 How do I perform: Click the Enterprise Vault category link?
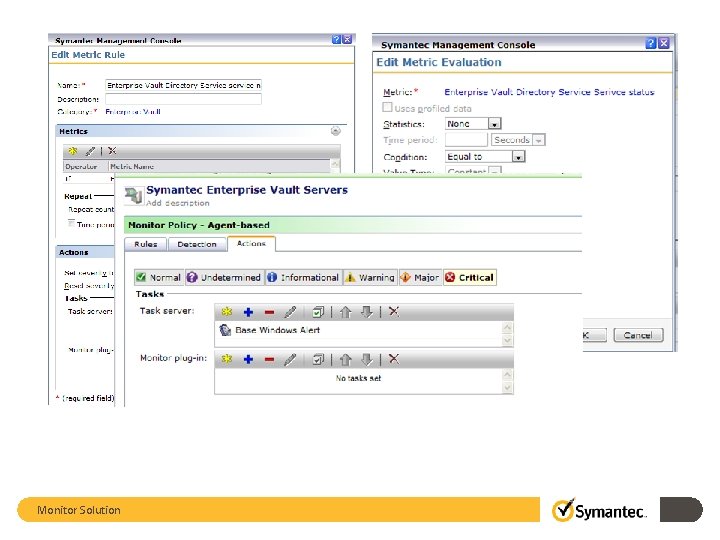coord(133,112)
